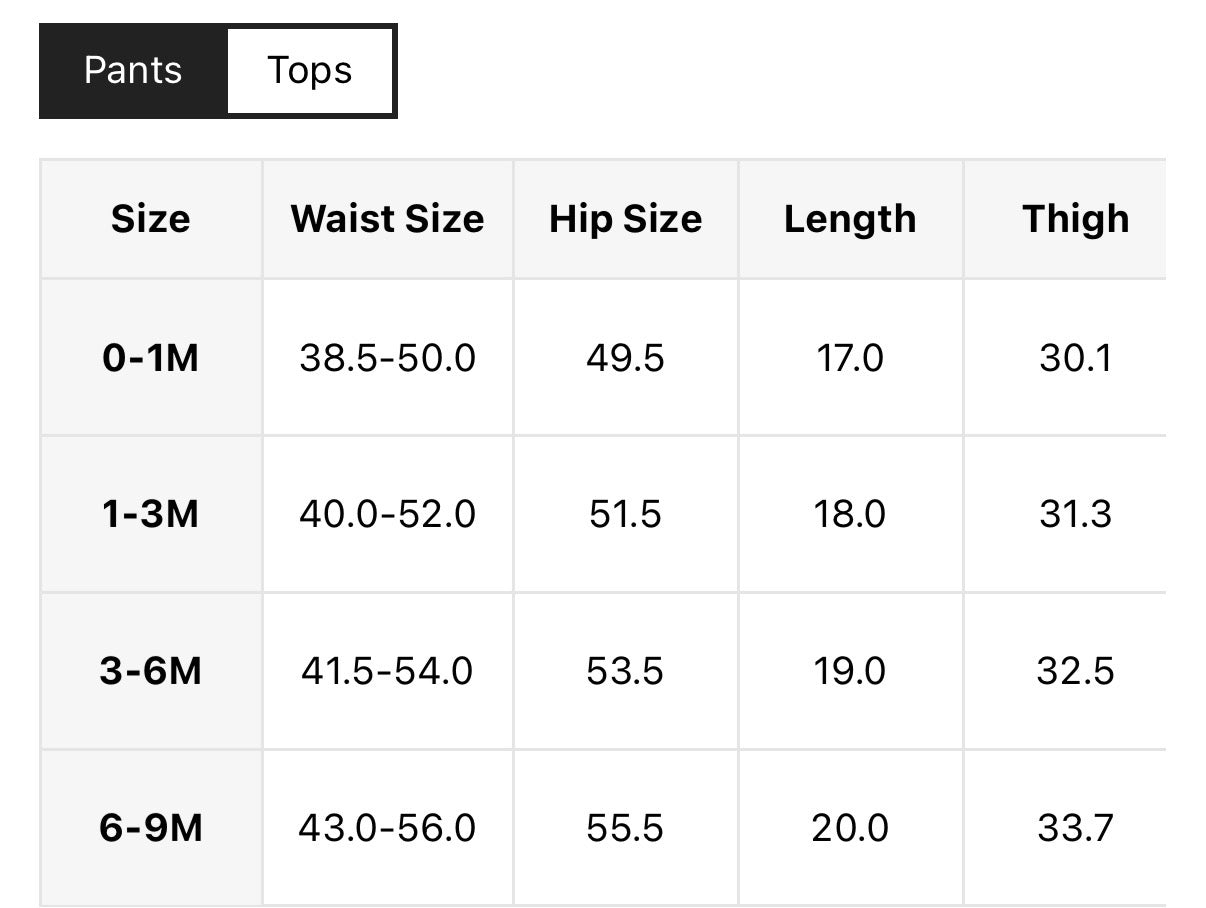Click the Waist Size column header
The width and height of the screenshot is (1206, 908).
387,219
